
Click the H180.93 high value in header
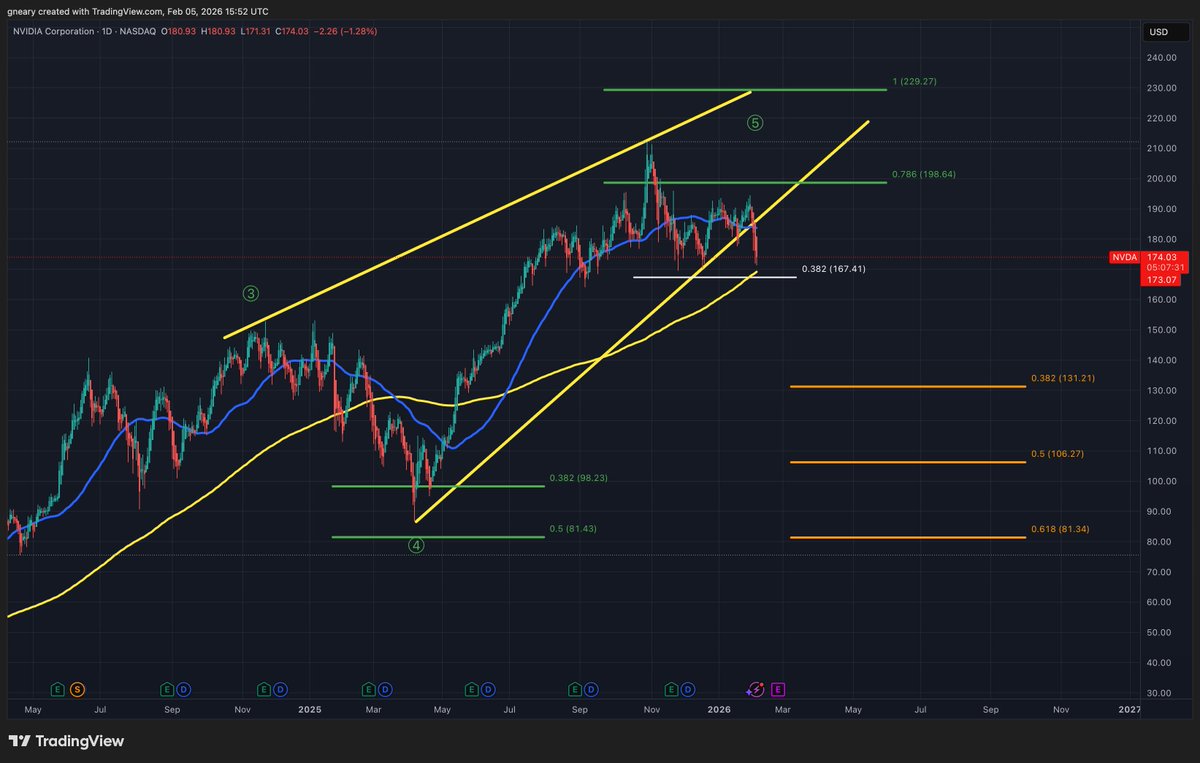pyautogui.click(x=220, y=32)
